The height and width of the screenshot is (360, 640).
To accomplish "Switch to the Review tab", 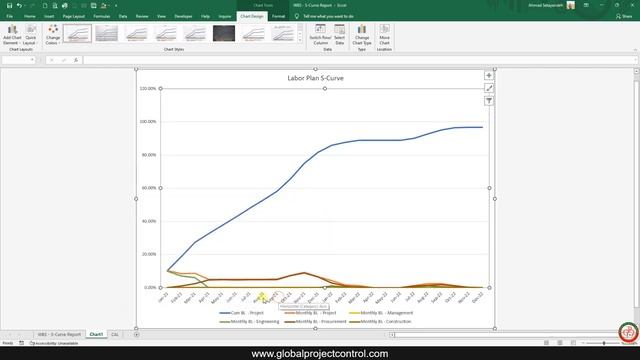I will pyautogui.click(x=142, y=16).
